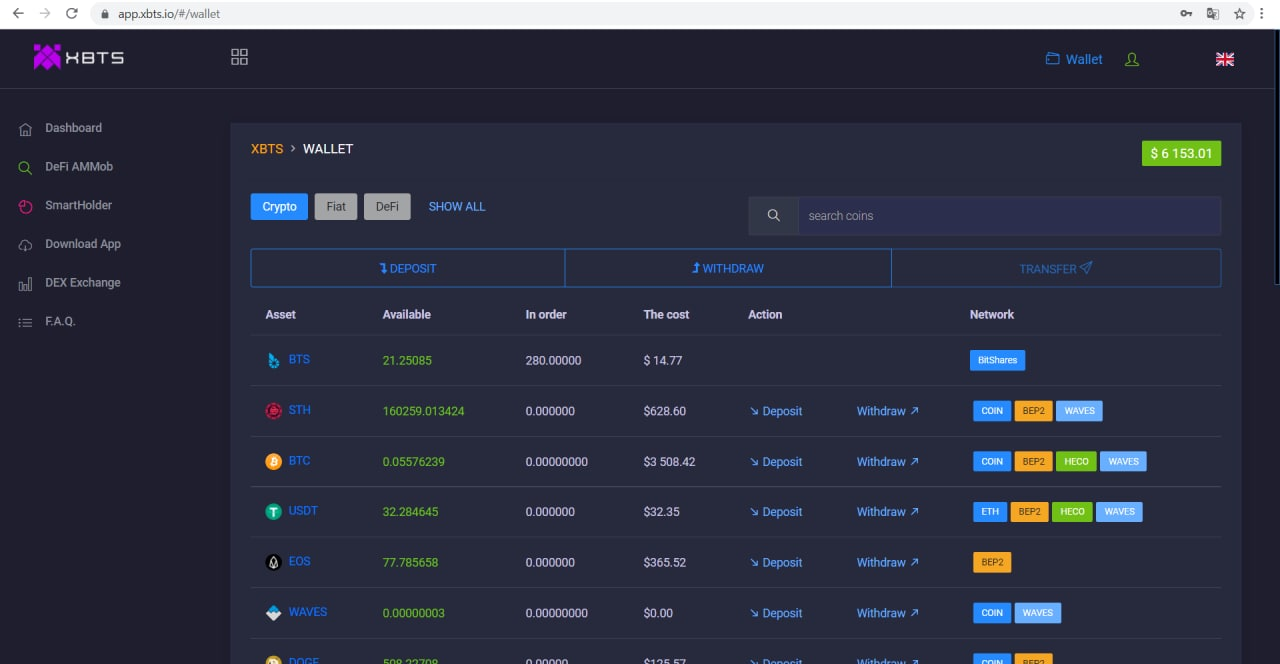Screen dimensions: 1280x664
Task: Select BEP2 network tag in STH row
Action: coord(1033,411)
